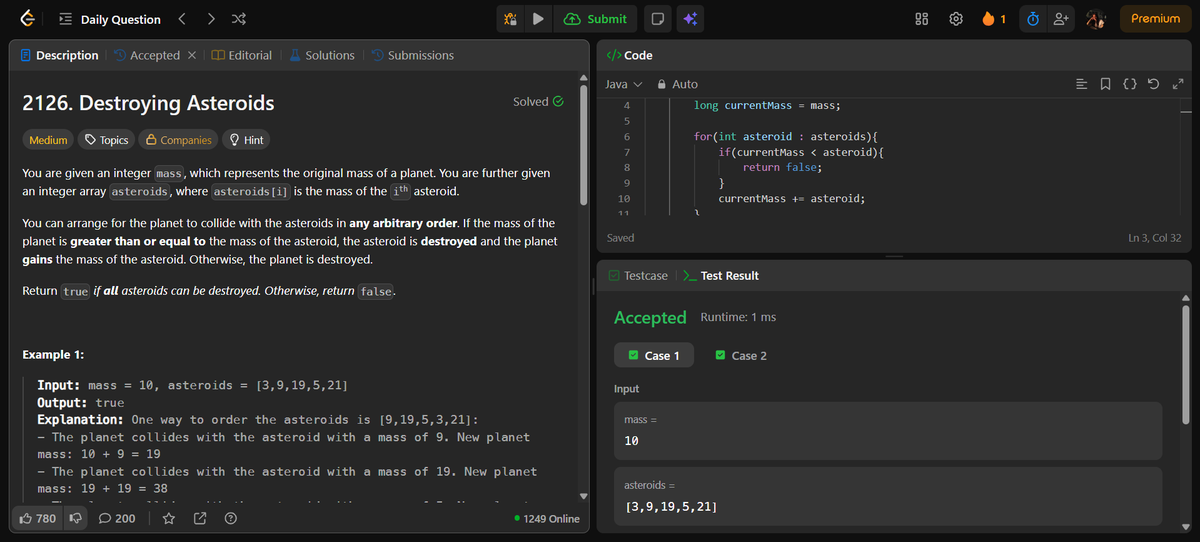Expand the Topics tag

pos(107,140)
